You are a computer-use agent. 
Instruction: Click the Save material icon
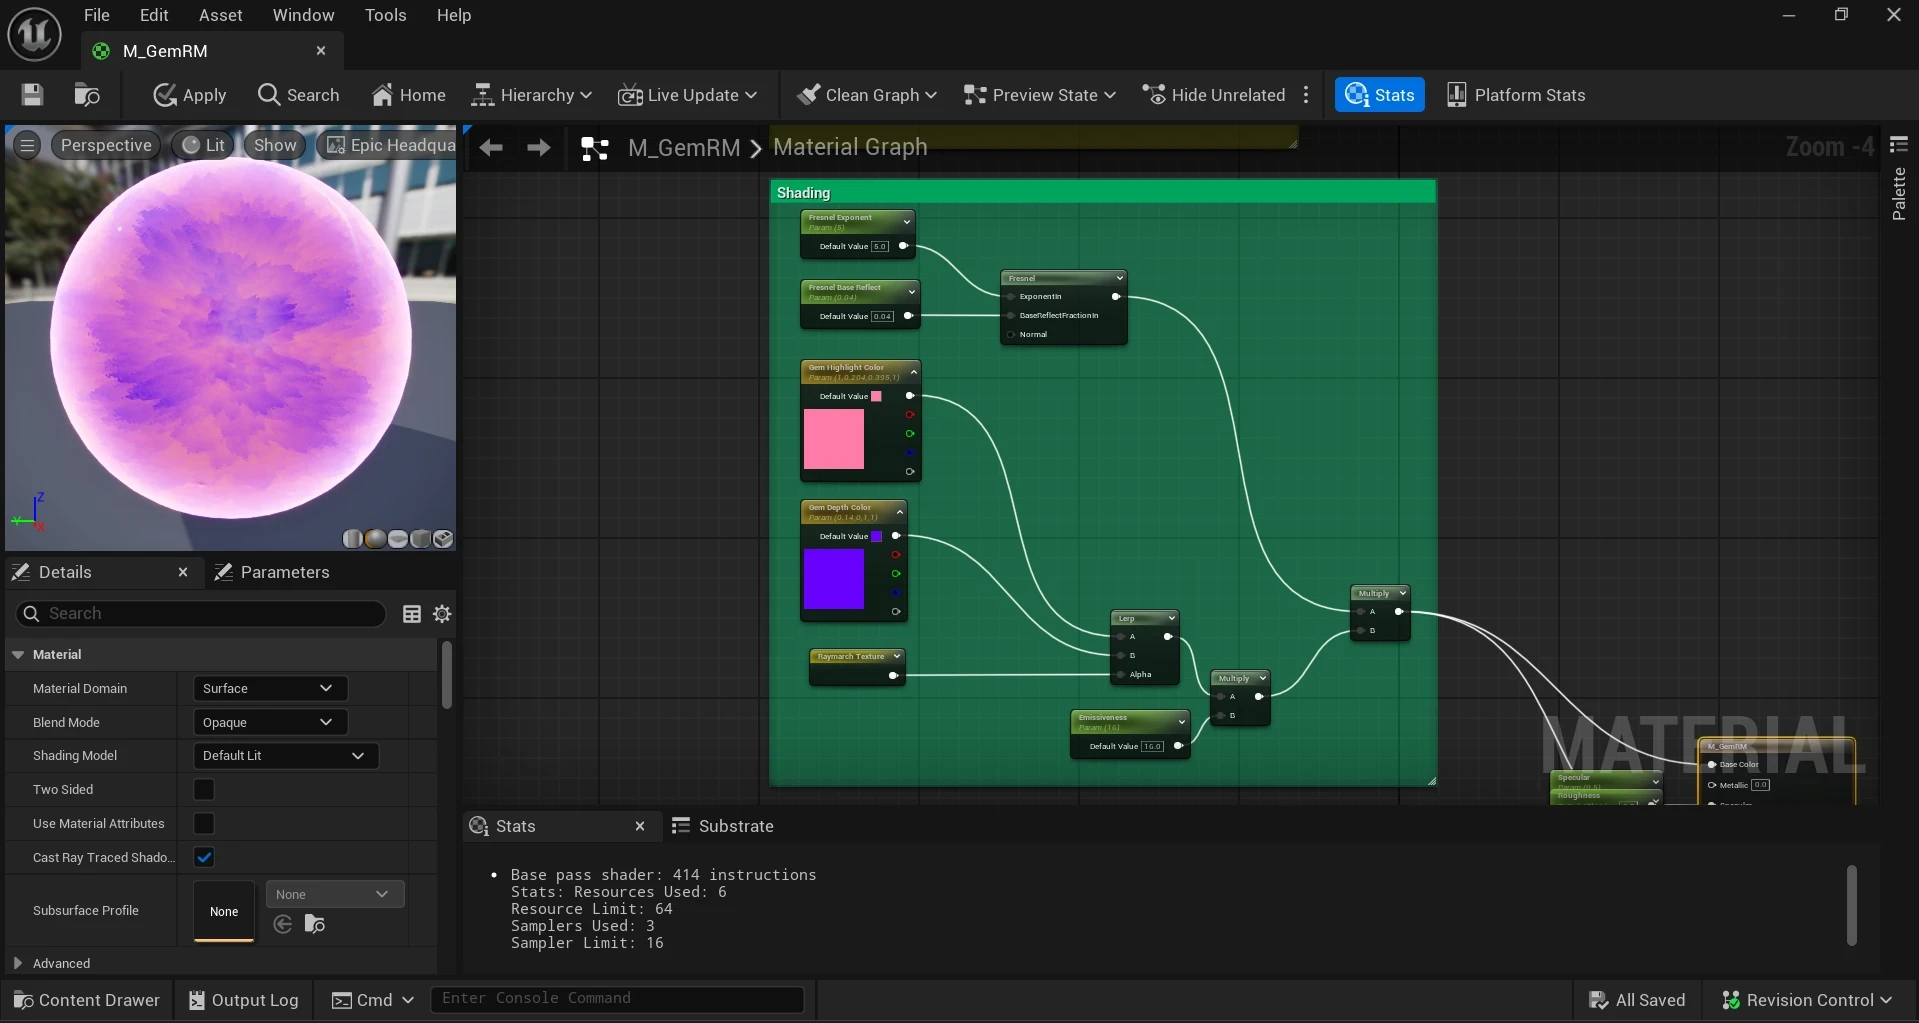(x=32, y=95)
